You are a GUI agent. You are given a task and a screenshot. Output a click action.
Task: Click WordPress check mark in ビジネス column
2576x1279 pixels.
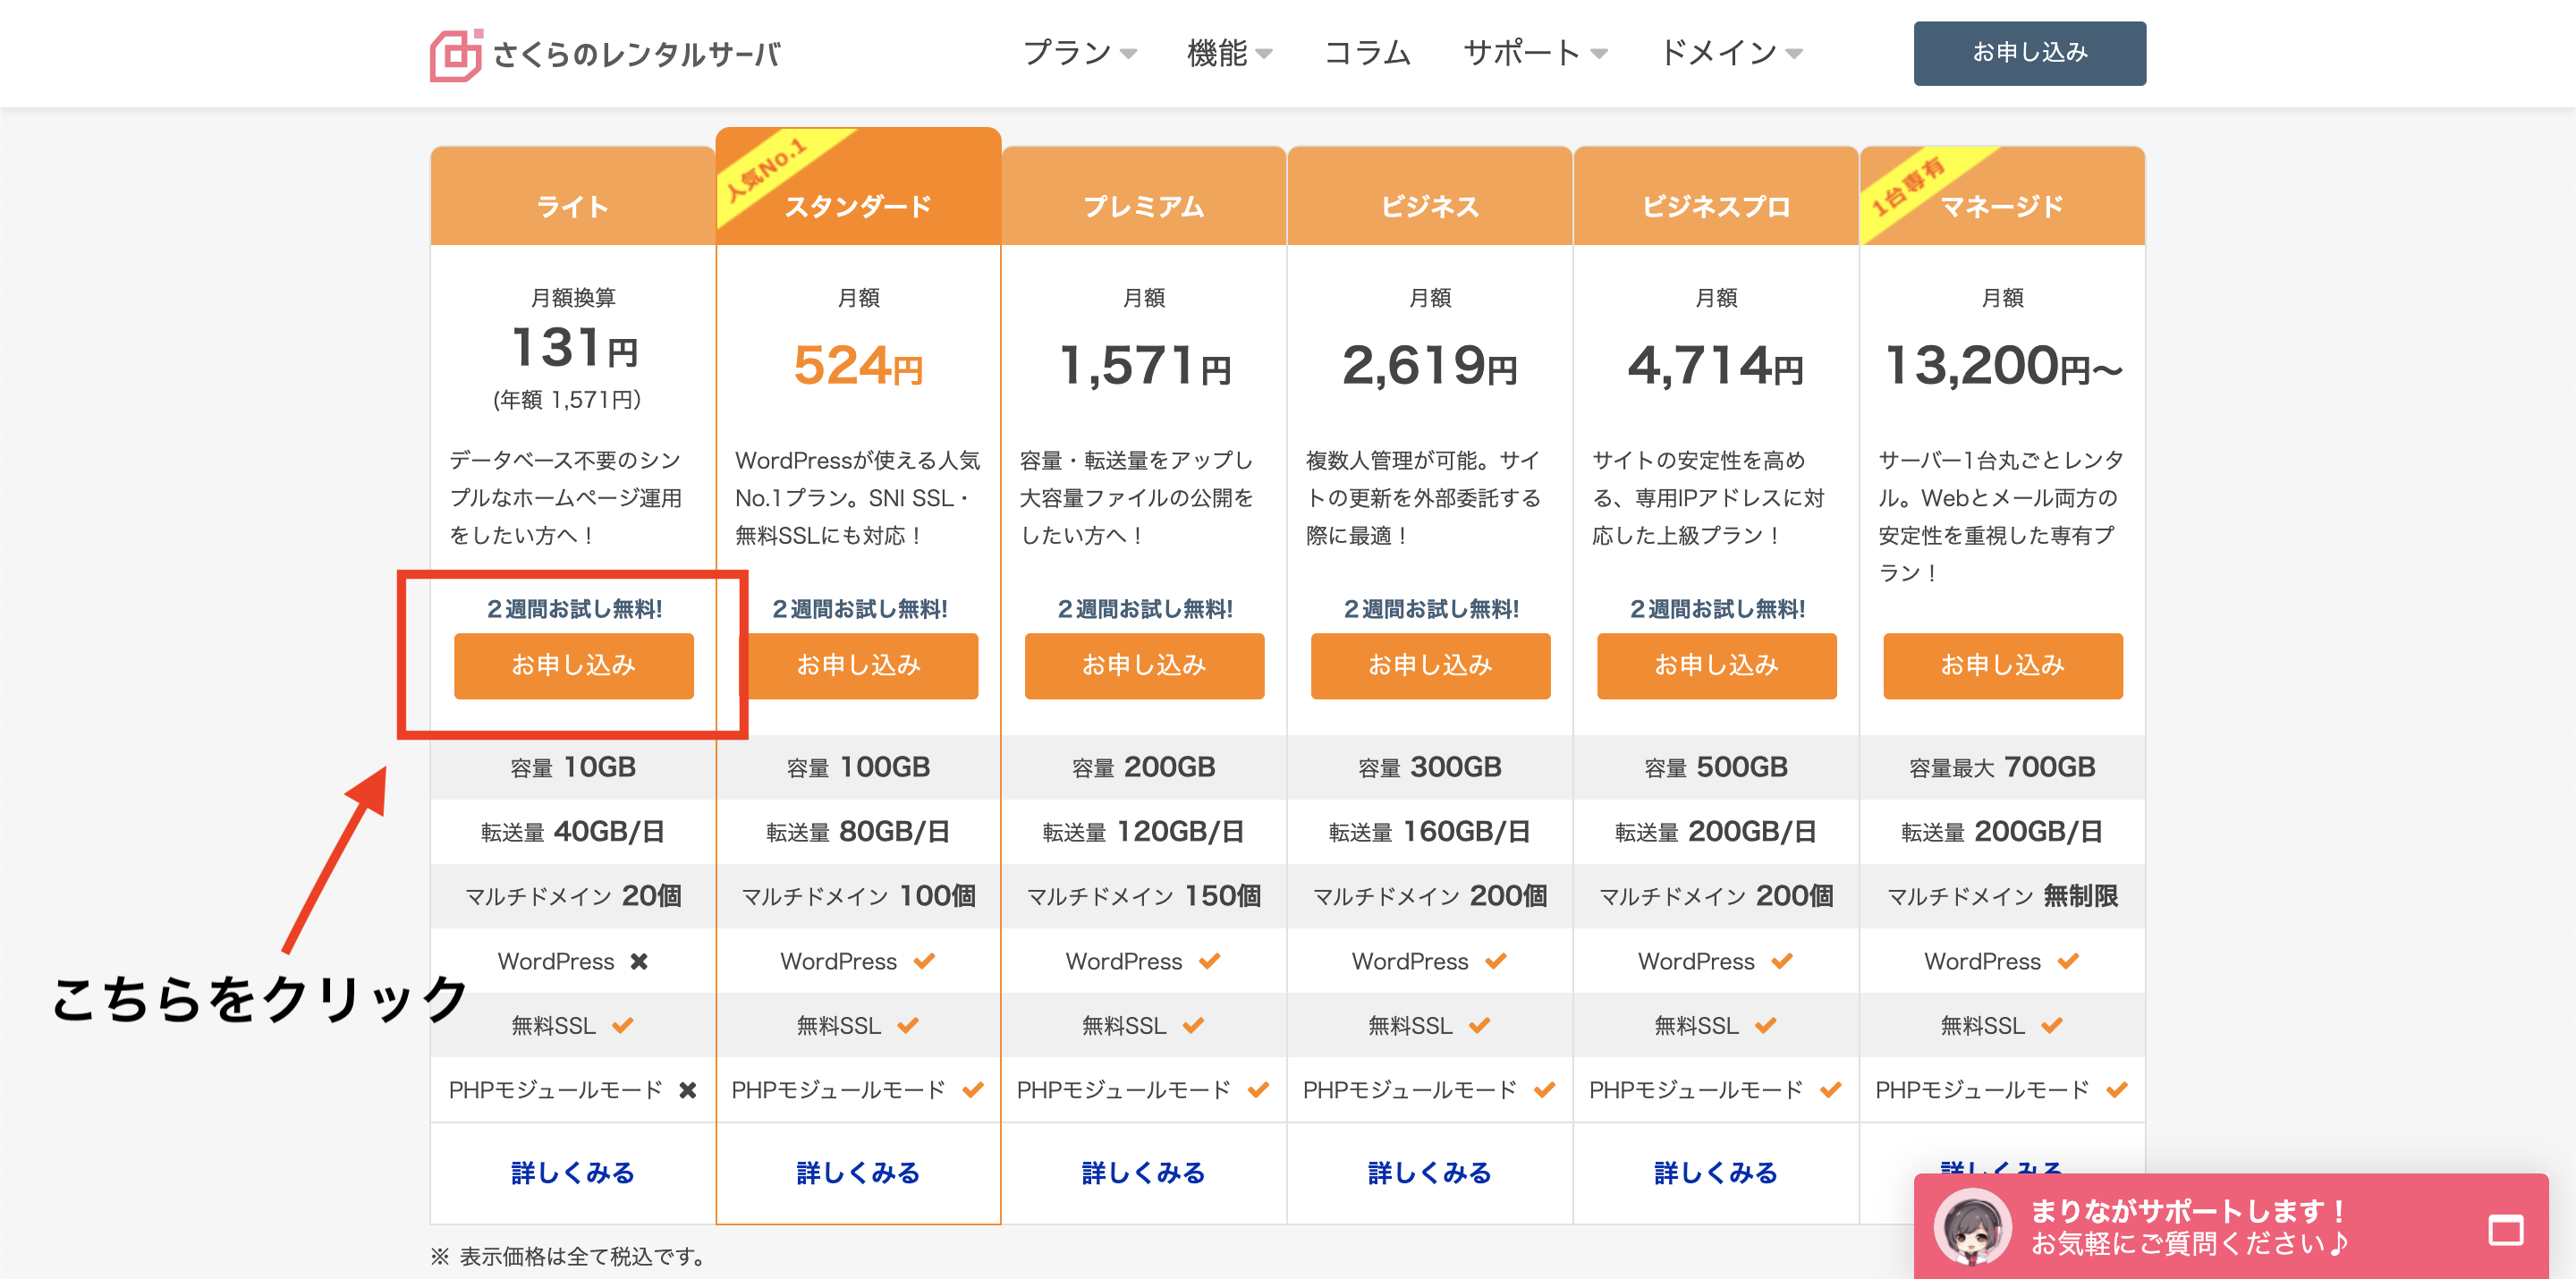coord(1496,961)
